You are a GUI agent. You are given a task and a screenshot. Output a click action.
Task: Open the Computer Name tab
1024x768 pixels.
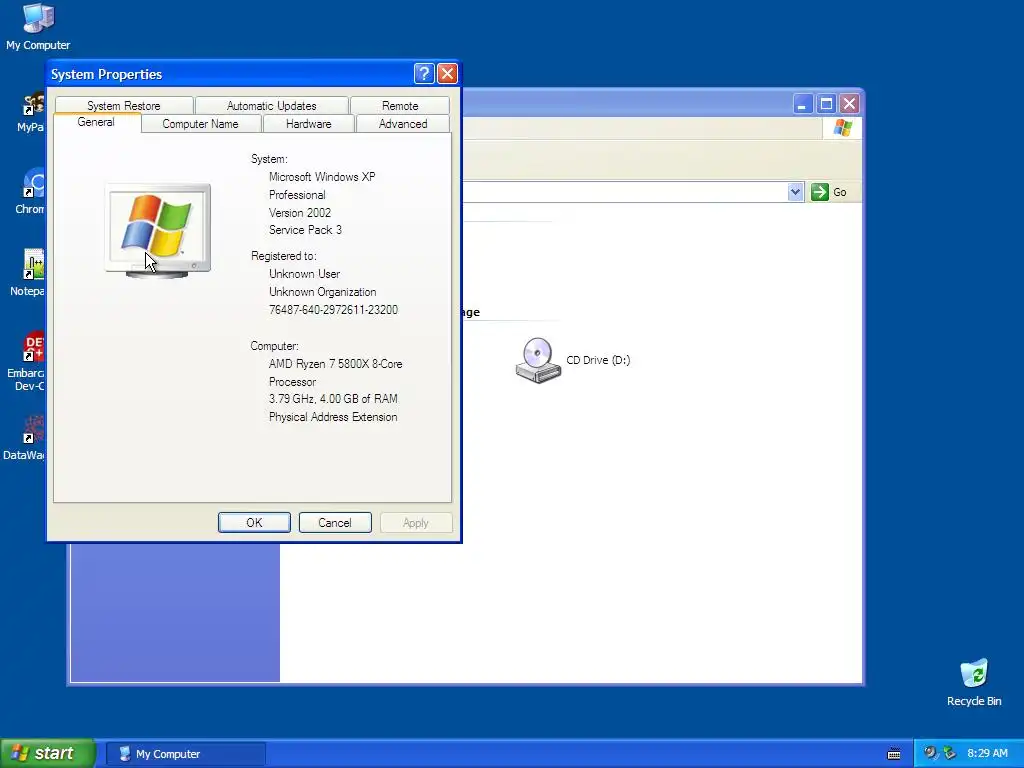pyautogui.click(x=200, y=123)
